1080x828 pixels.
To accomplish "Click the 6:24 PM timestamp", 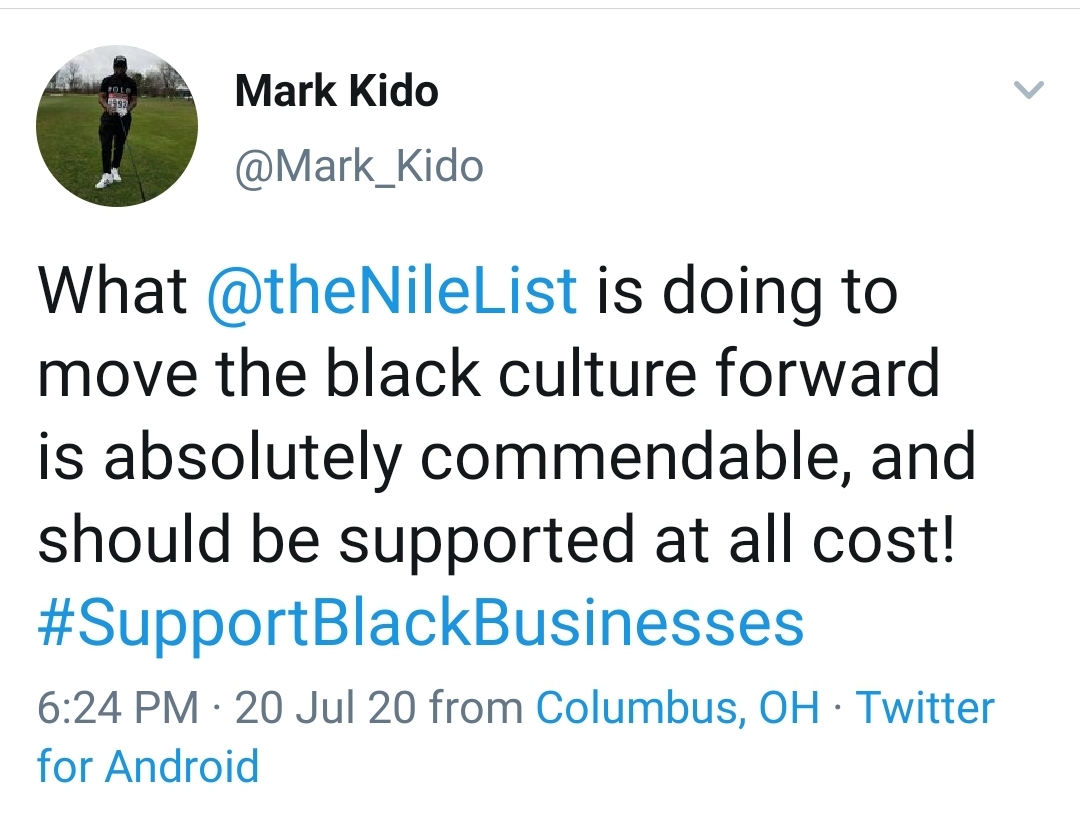I will point(118,707).
